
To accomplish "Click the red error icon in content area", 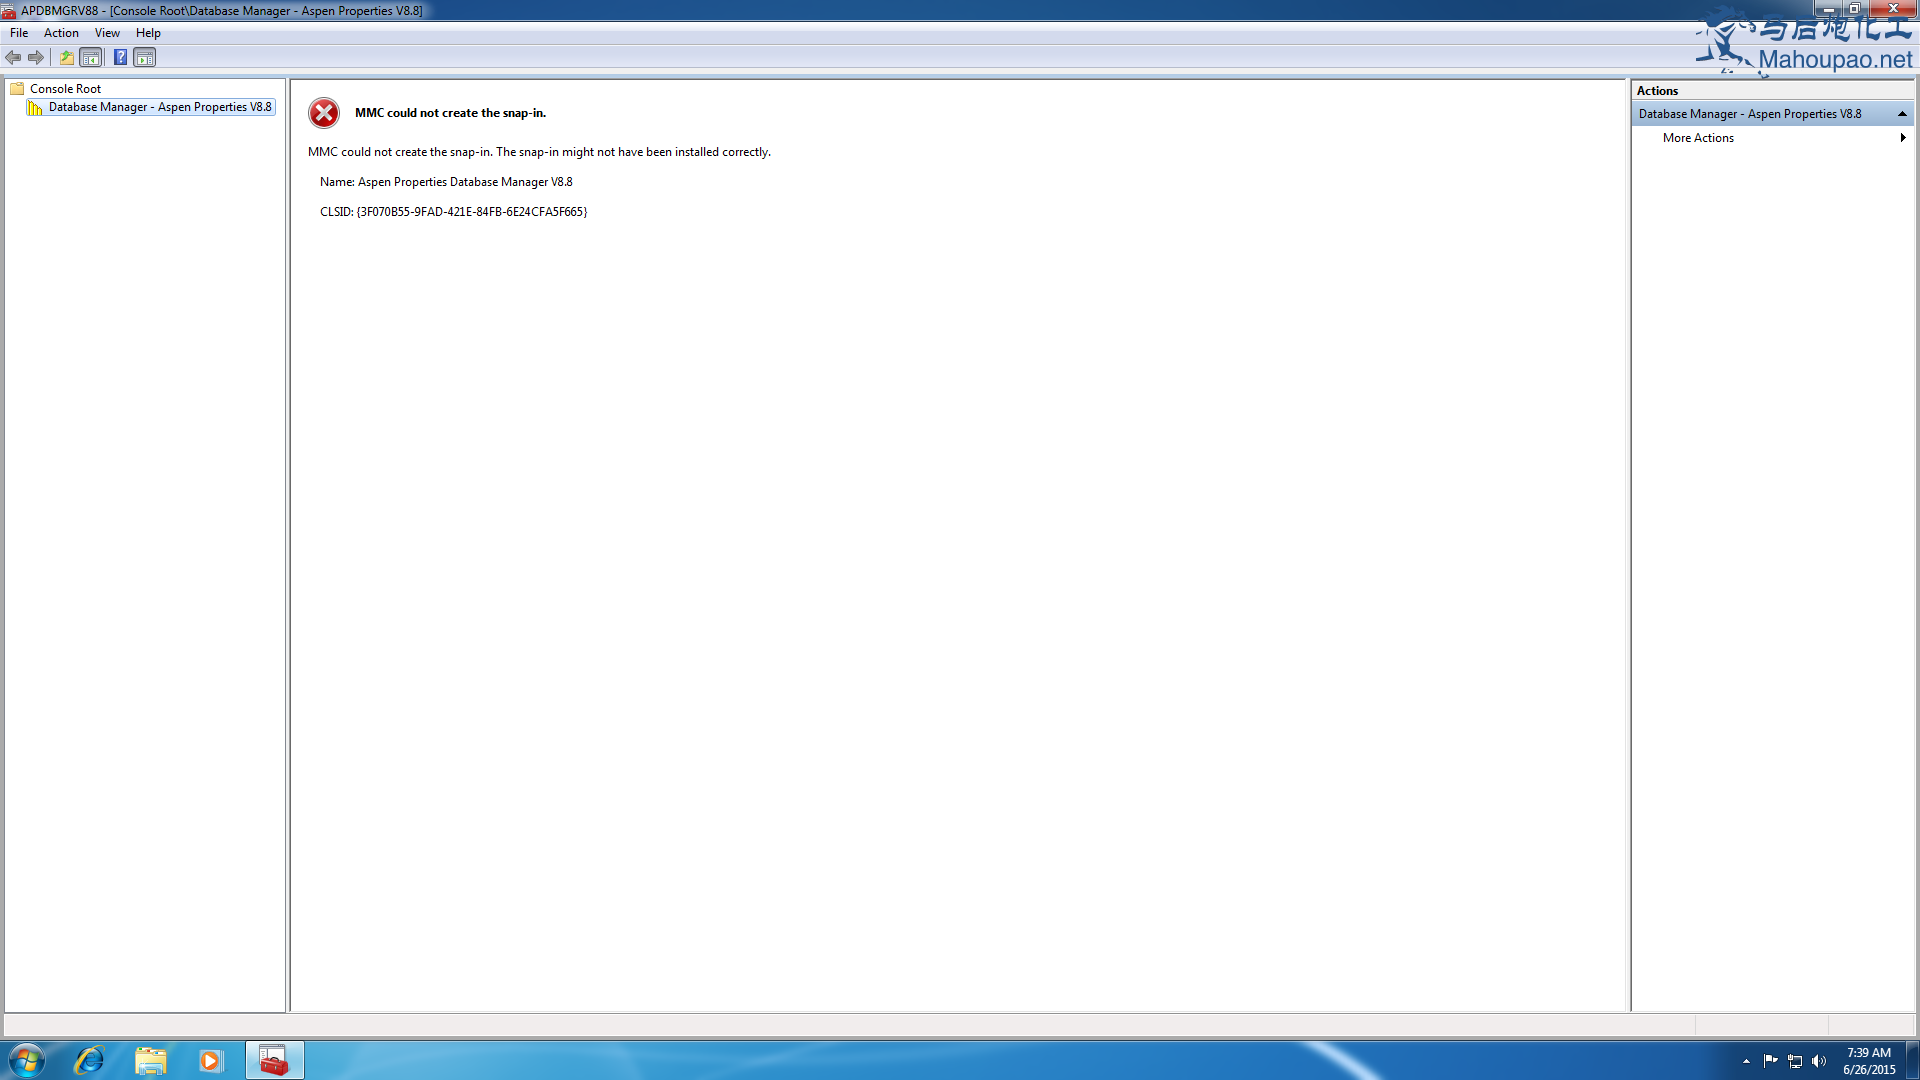I will [323, 112].
